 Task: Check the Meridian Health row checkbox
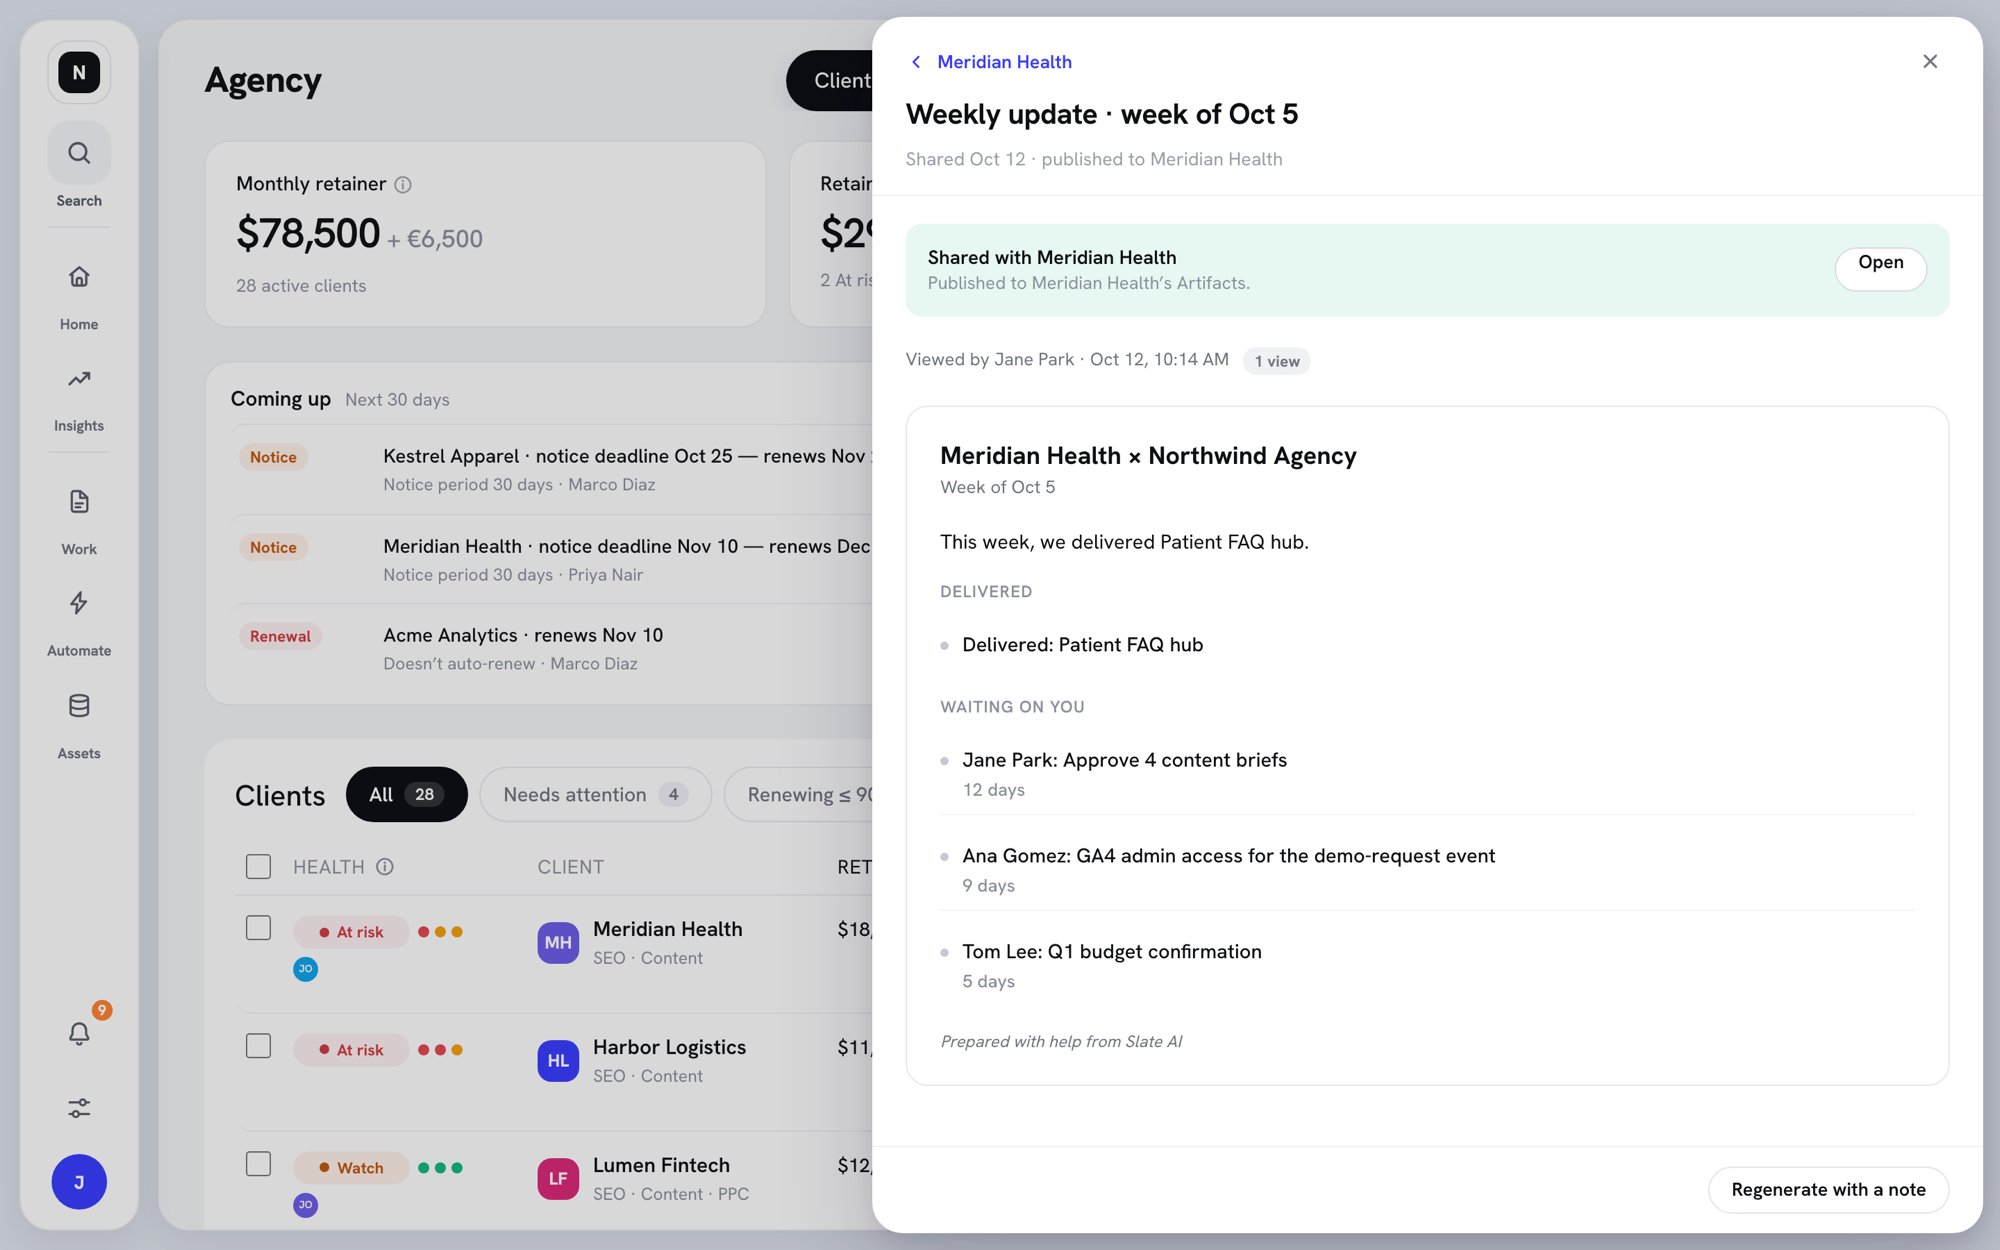(x=258, y=928)
